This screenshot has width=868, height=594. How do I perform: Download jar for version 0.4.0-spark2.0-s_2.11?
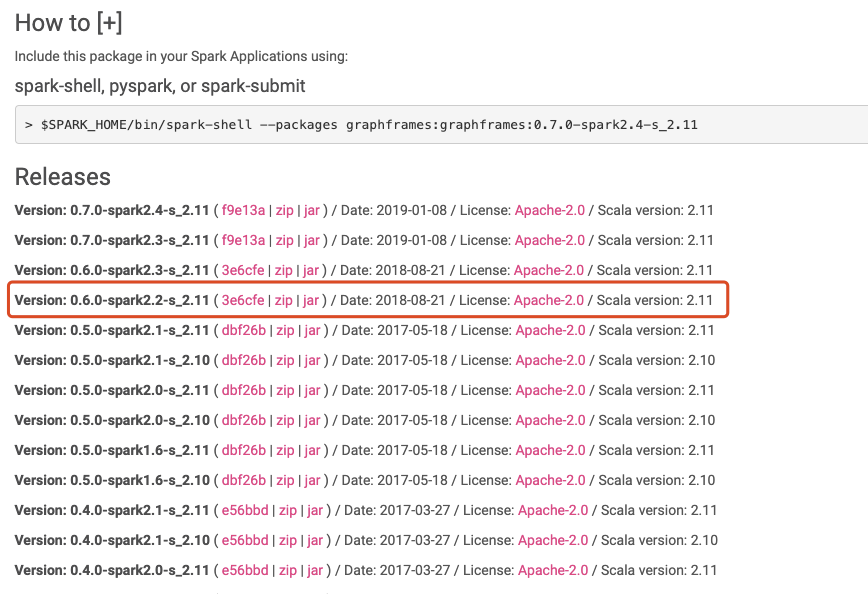pos(315,570)
